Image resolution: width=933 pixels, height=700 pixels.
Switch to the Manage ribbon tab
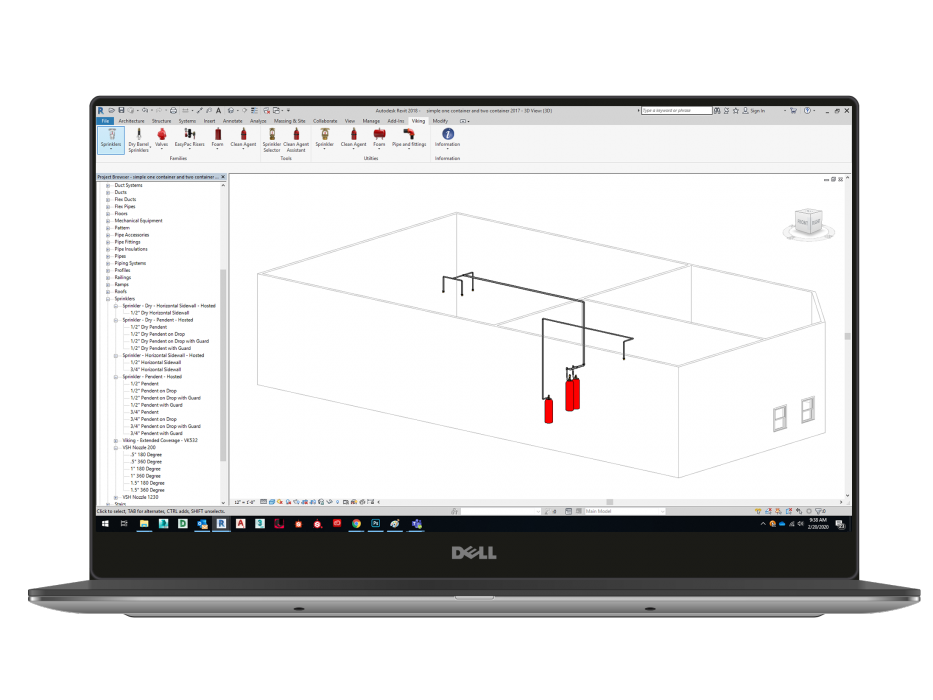(371, 121)
